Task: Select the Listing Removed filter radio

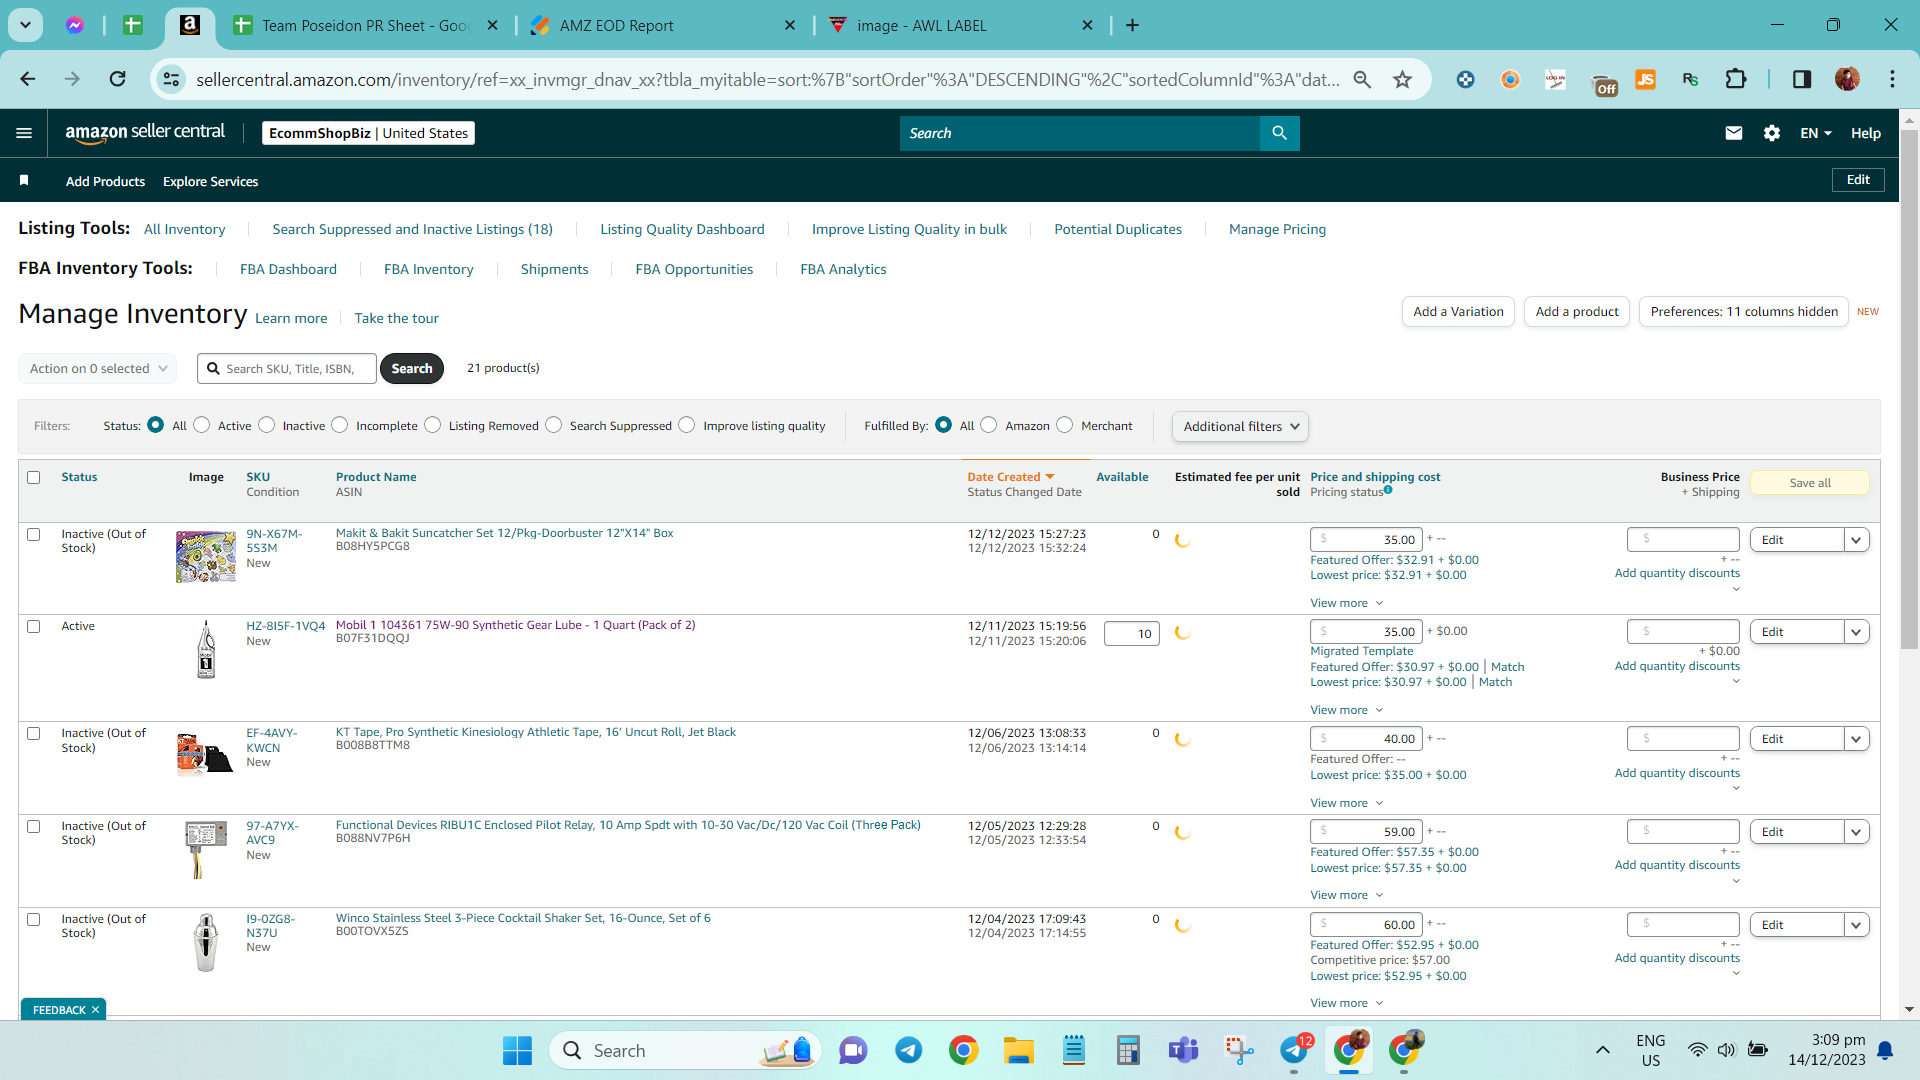Action: tap(432, 425)
